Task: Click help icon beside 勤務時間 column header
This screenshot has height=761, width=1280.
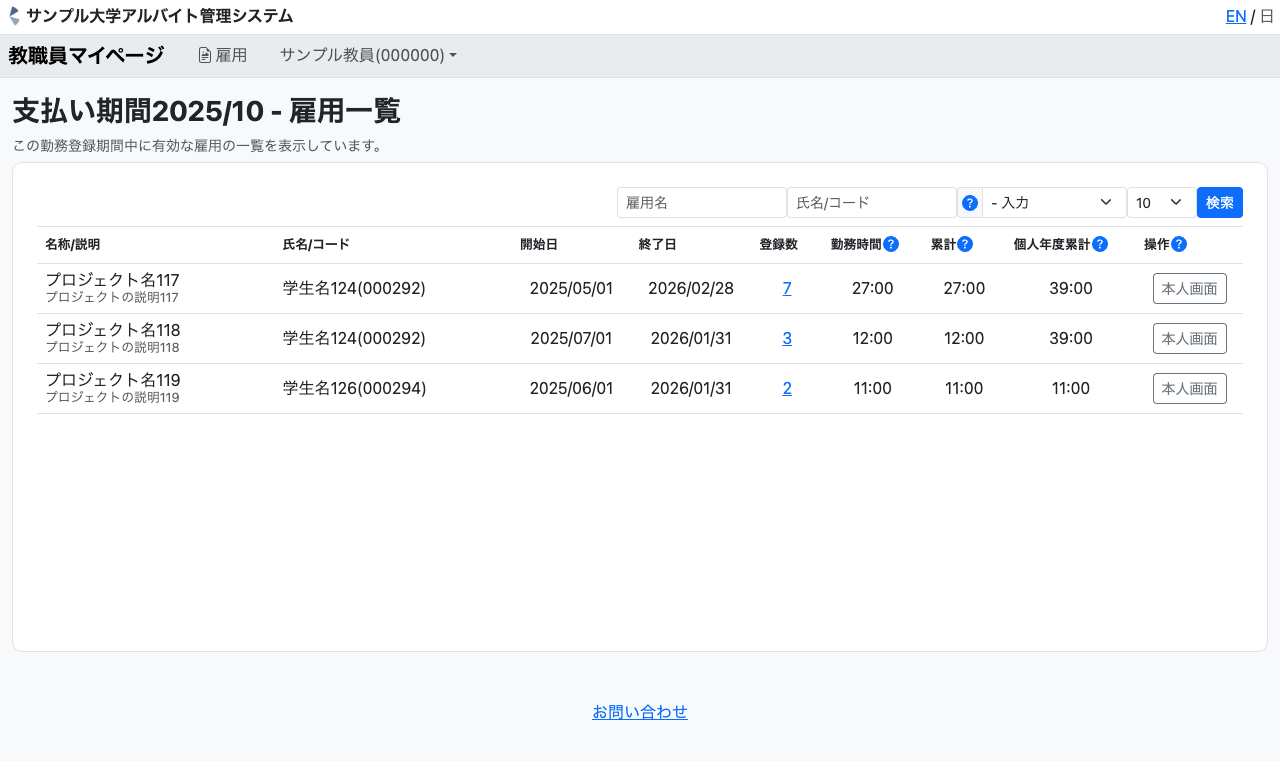Action: pos(891,244)
